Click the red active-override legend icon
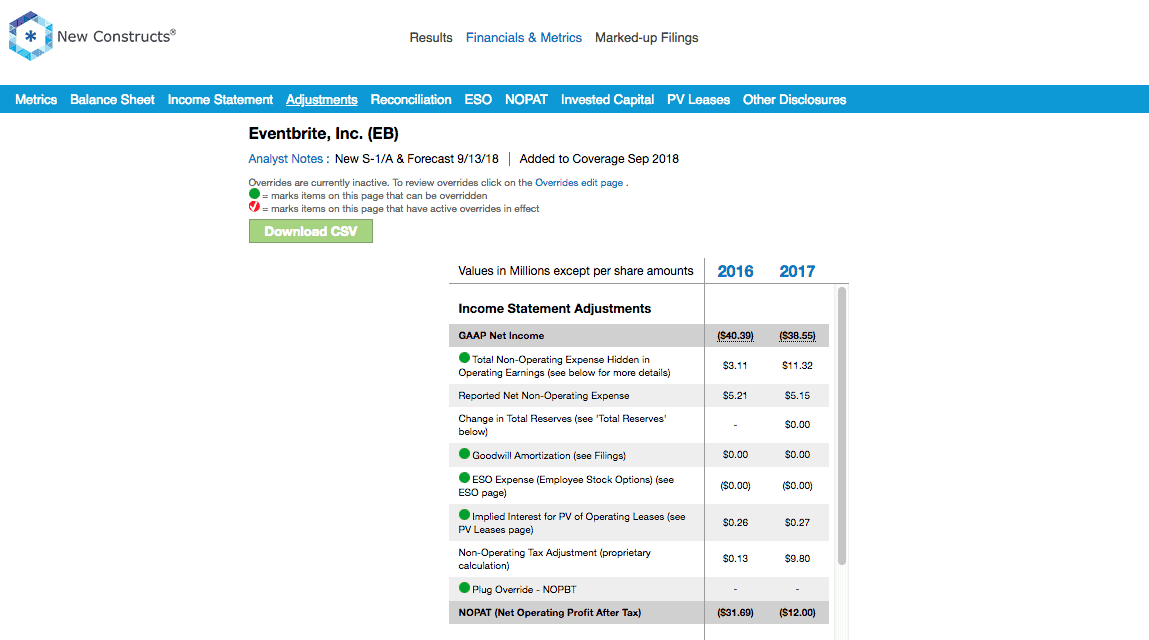The width and height of the screenshot is (1149, 640). click(x=254, y=207)
